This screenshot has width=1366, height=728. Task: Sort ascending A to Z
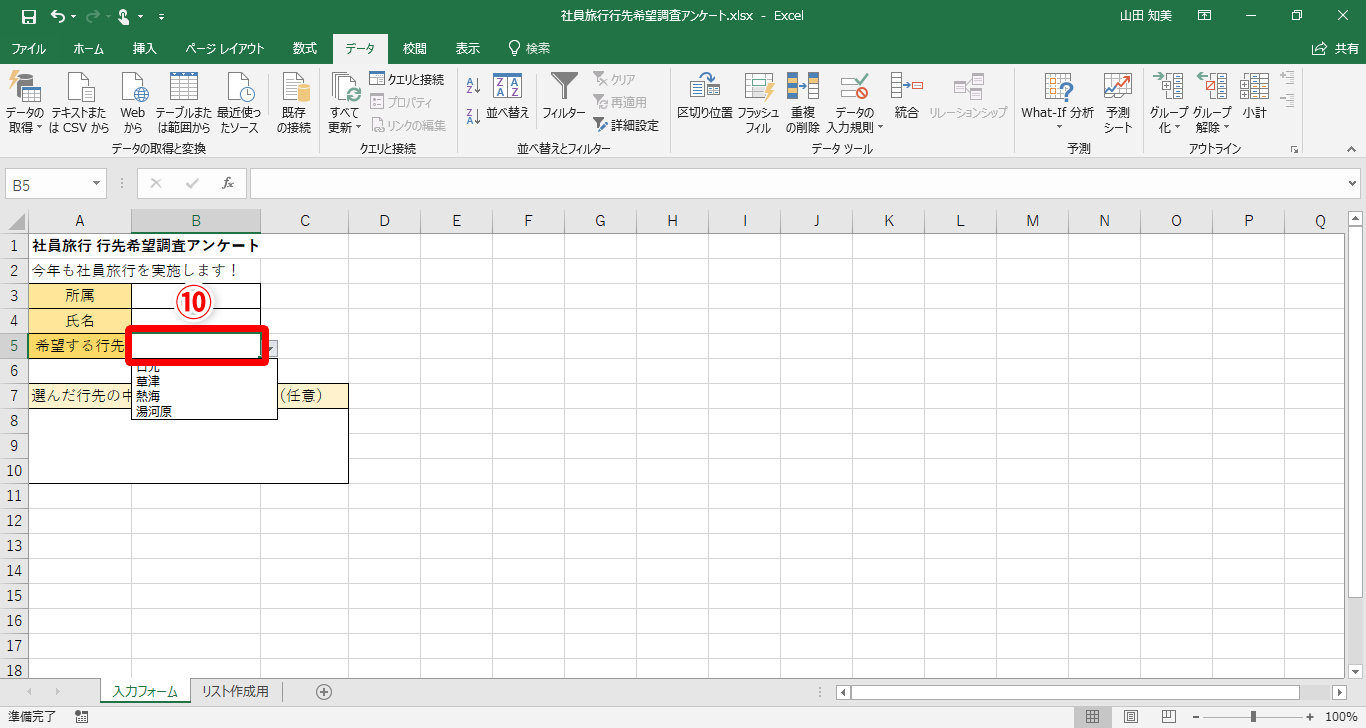[x=474, y=86]
